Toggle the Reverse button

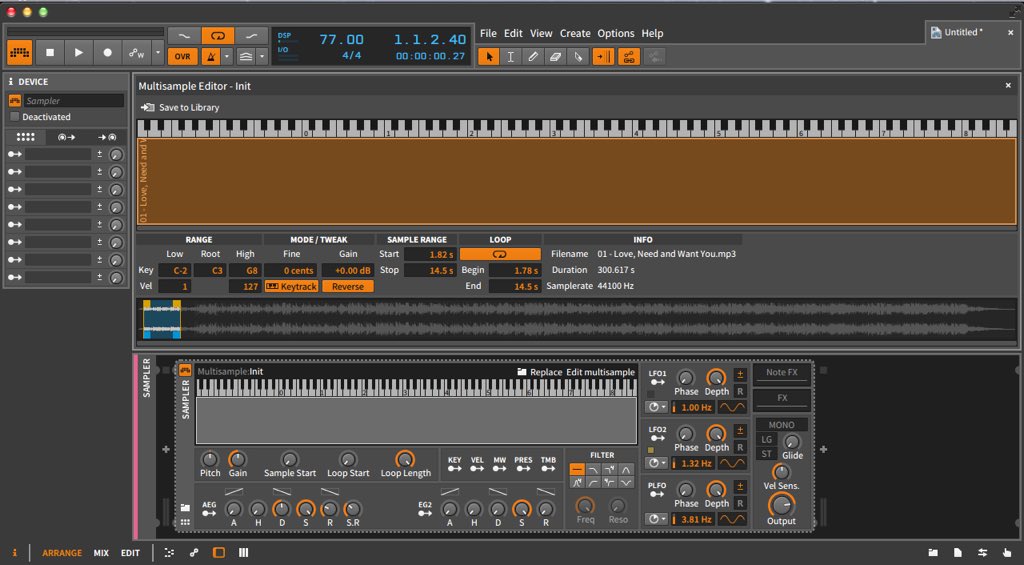[x=347, y=286]
